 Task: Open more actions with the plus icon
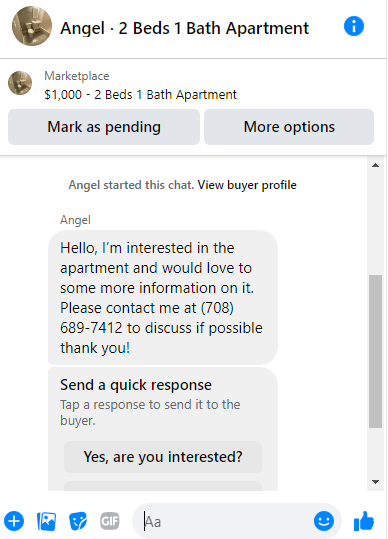point(14,521)
